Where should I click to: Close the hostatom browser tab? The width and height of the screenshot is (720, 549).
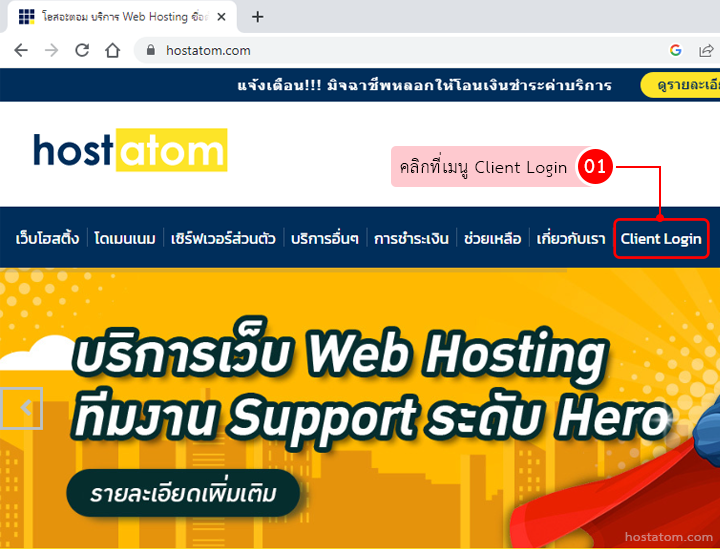point(221,17)
